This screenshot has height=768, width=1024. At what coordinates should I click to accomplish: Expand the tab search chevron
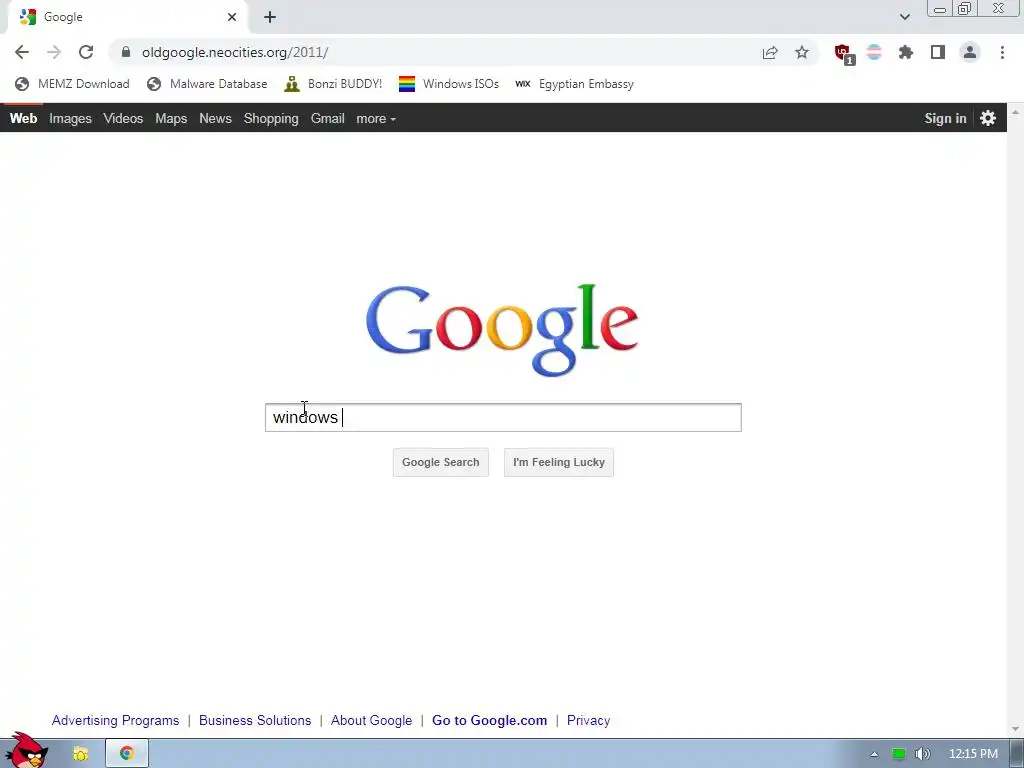[x=904, y=17]
